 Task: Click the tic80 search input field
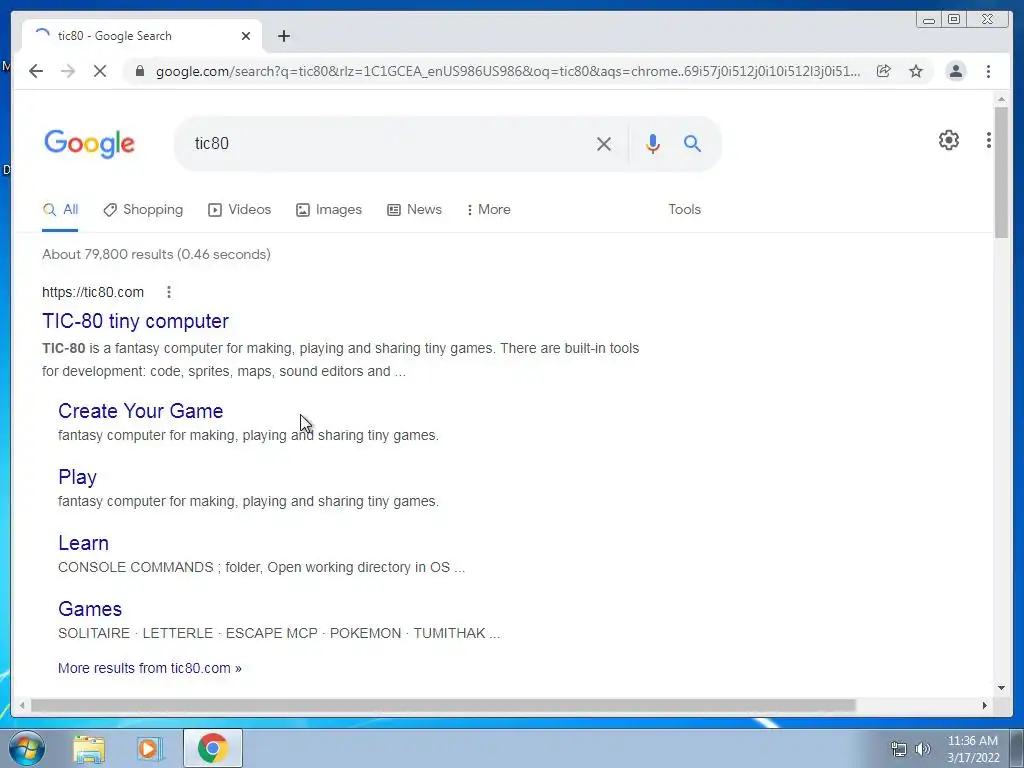click(x=389, y=144)
